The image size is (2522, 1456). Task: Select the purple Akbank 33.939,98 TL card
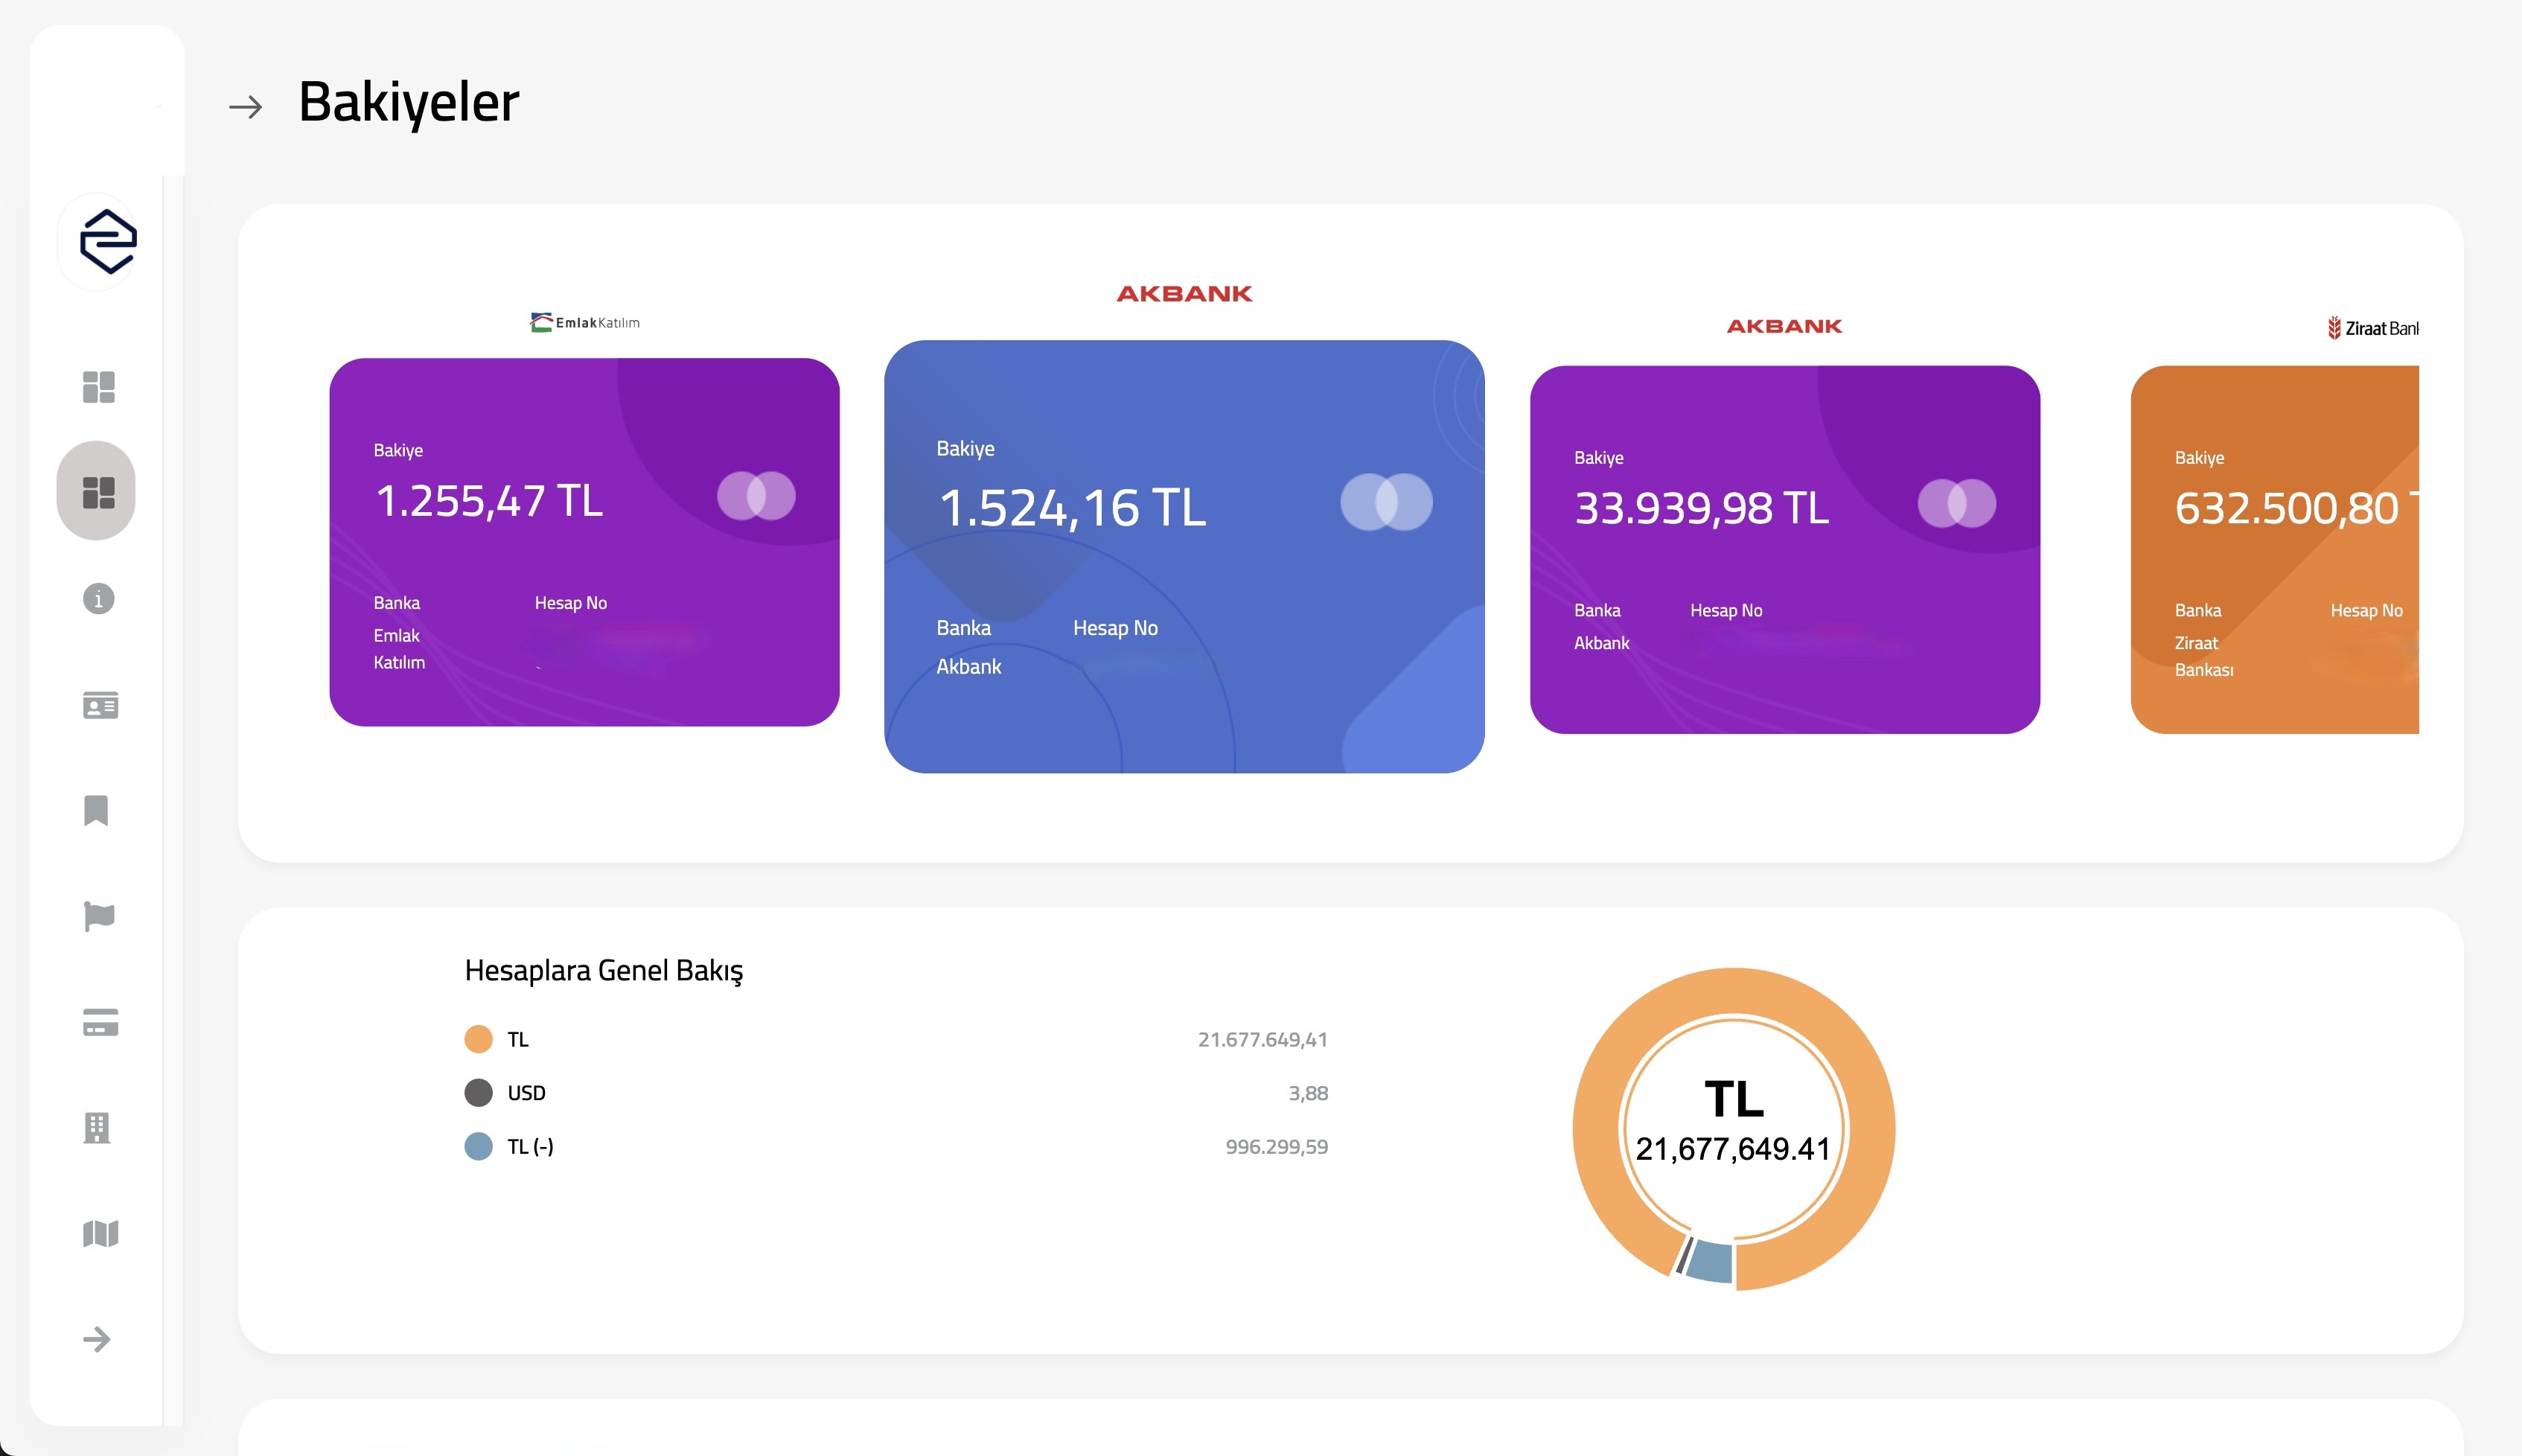tap(1784, 549)
